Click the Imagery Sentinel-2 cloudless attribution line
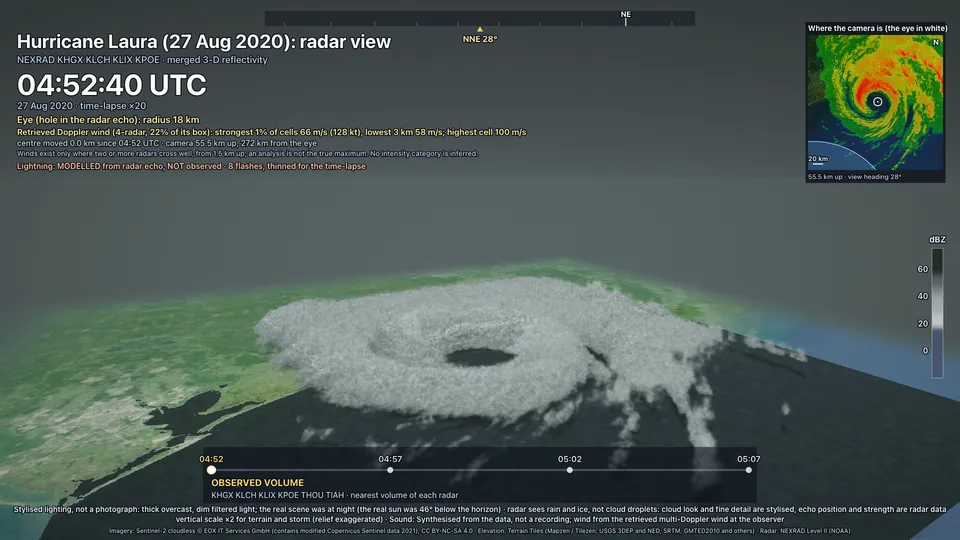The image size is (960, 540). [479, 531]
